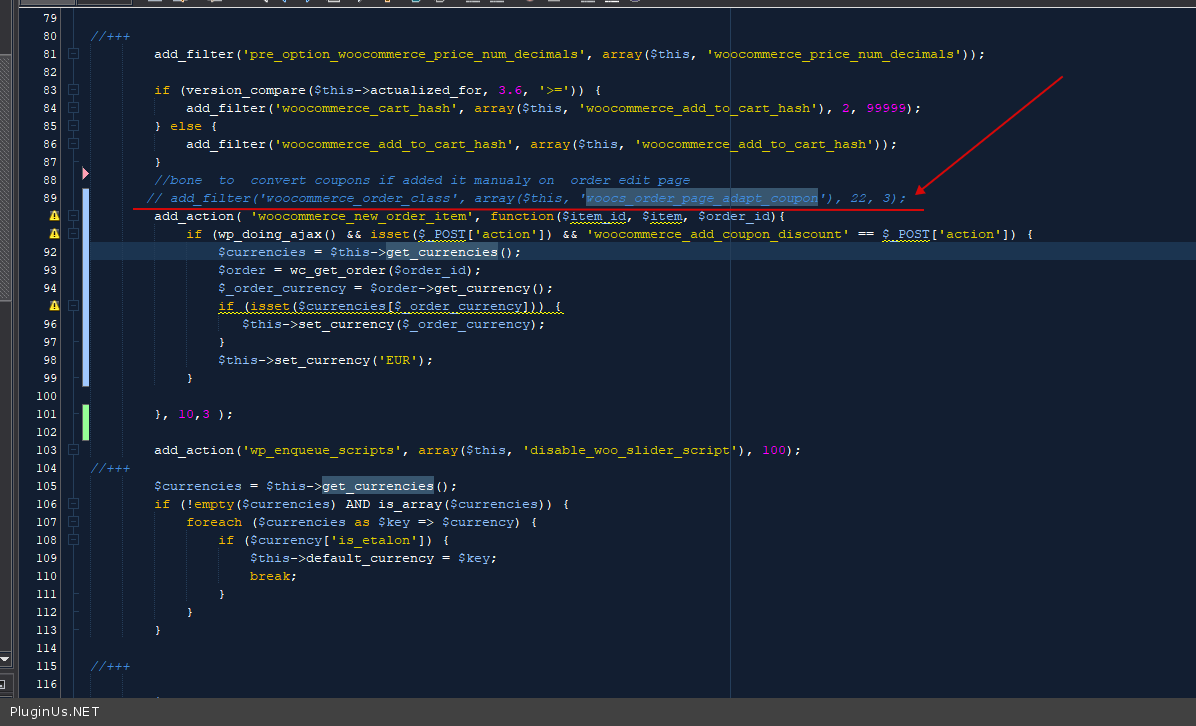
Task: Click the blue change bar at line 89
Action: point(85,198)
